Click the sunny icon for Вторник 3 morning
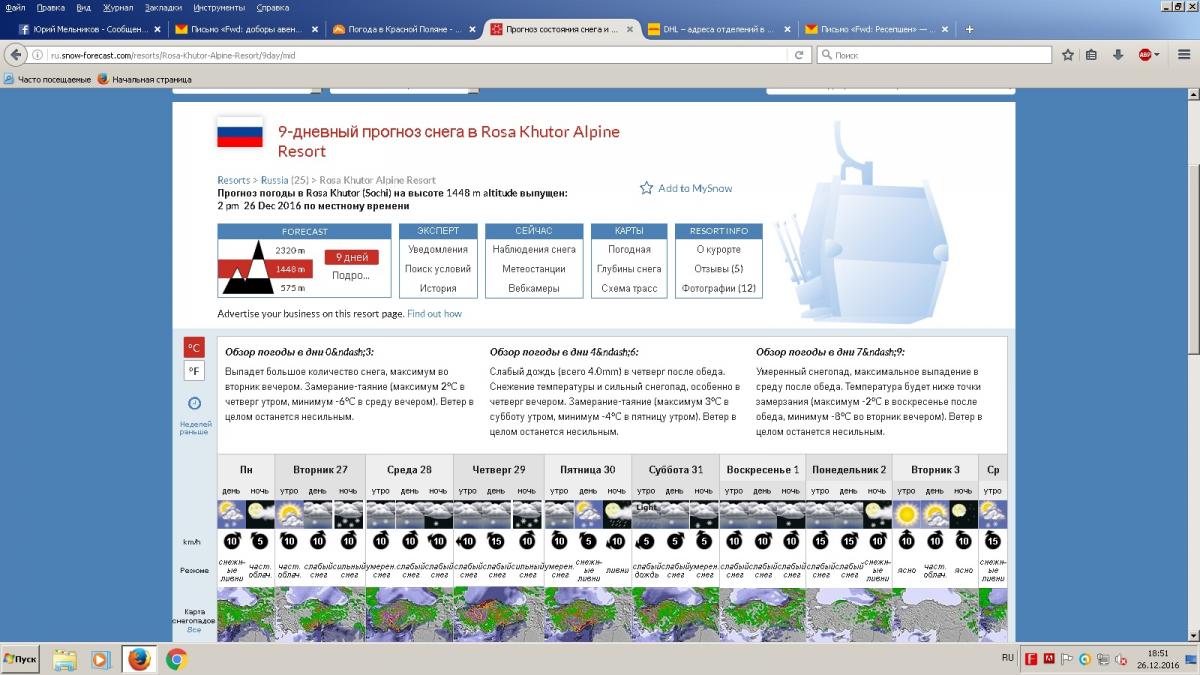1200x675 pixels. pyautogui.click(x=906, y=514)
